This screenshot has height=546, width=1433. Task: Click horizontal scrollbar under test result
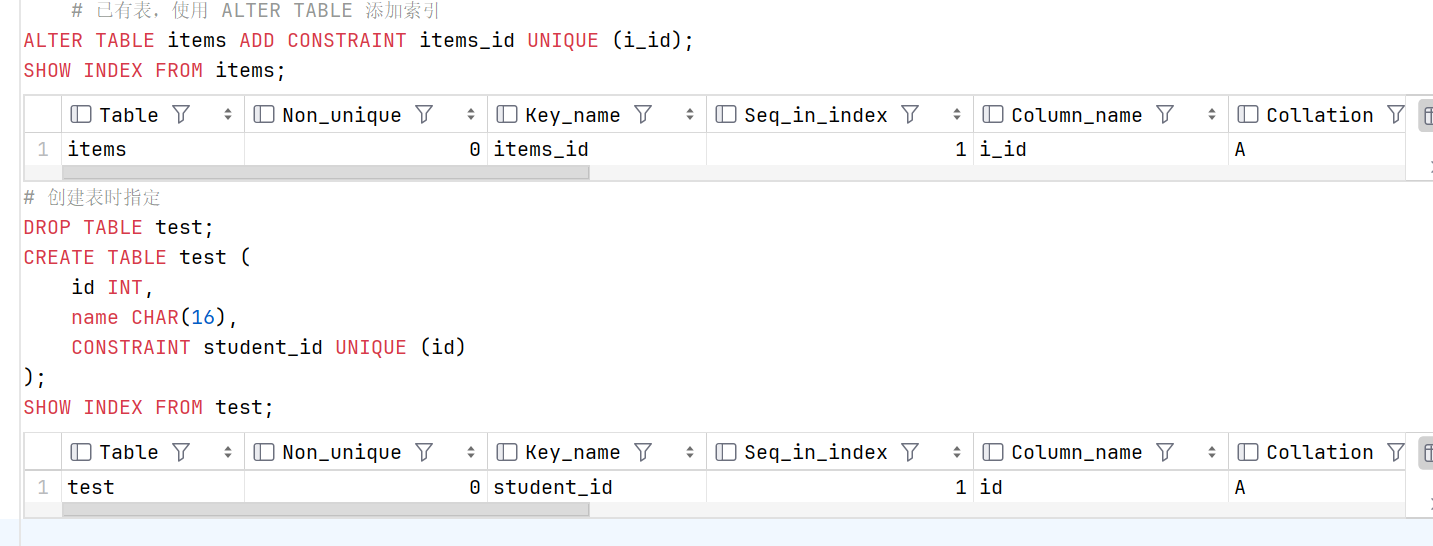pos(326,510)
